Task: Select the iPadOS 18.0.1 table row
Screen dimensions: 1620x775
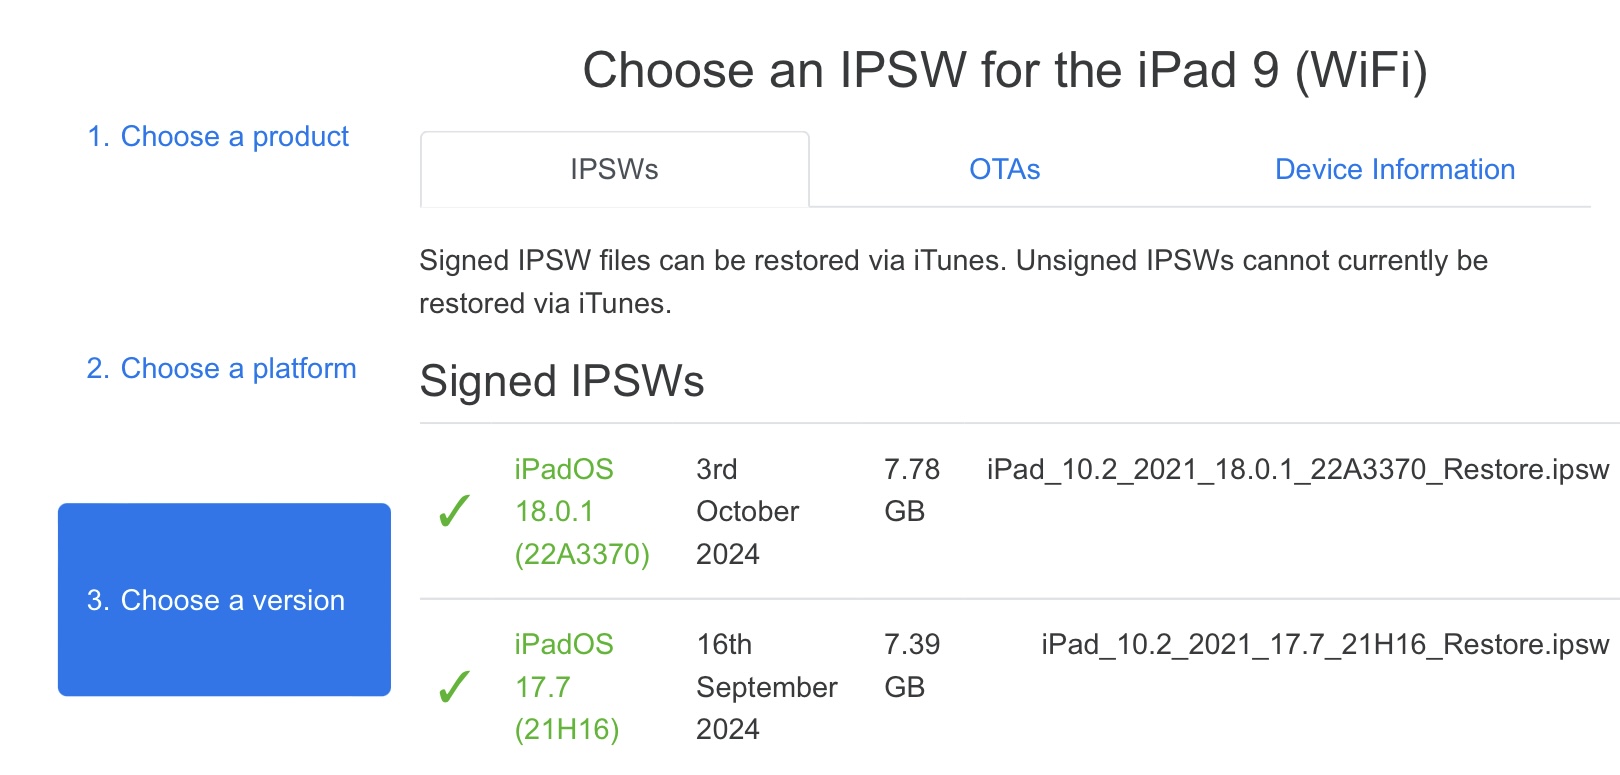Action: [x=1020, y=511]
